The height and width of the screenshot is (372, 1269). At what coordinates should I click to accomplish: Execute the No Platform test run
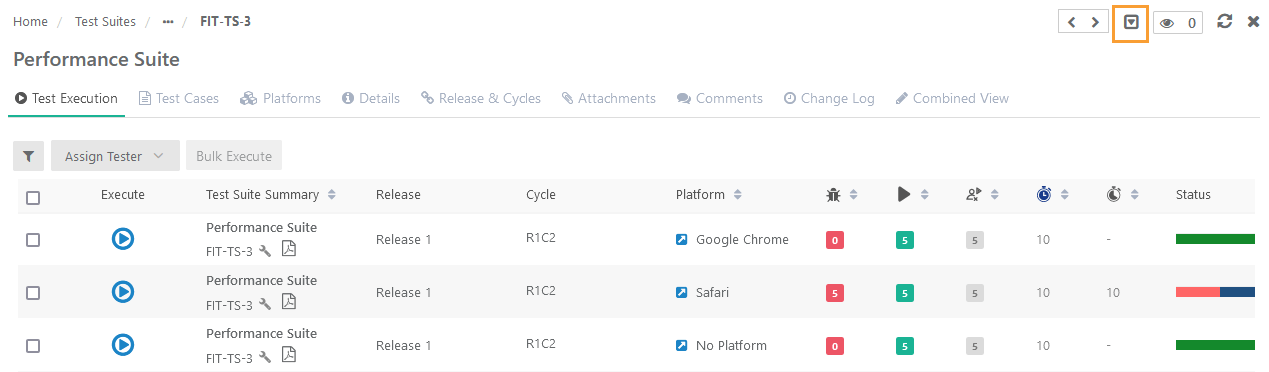coord(123,345)
